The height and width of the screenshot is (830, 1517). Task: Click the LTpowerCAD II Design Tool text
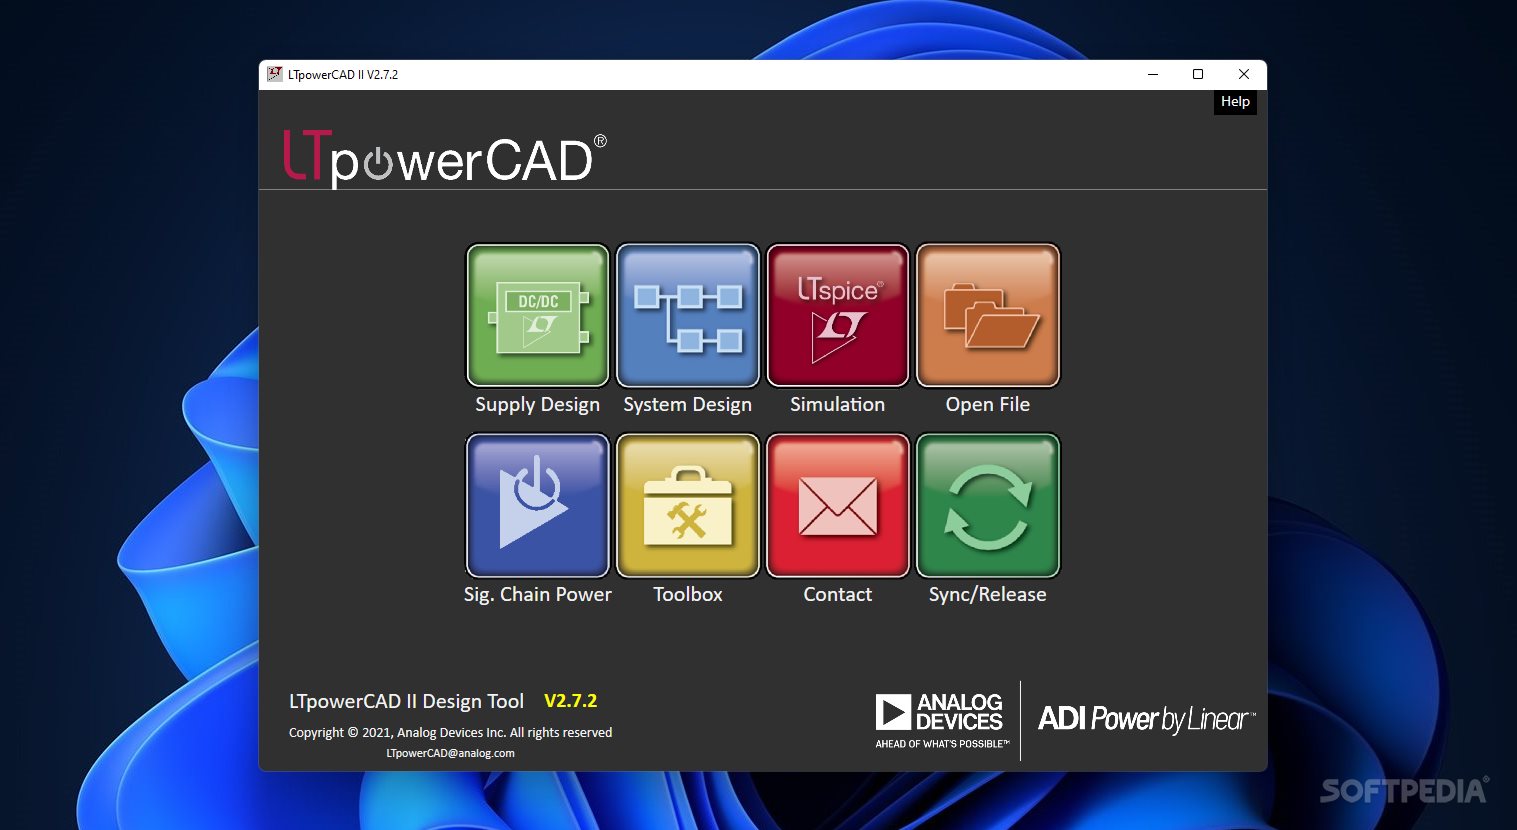point(406,702)
